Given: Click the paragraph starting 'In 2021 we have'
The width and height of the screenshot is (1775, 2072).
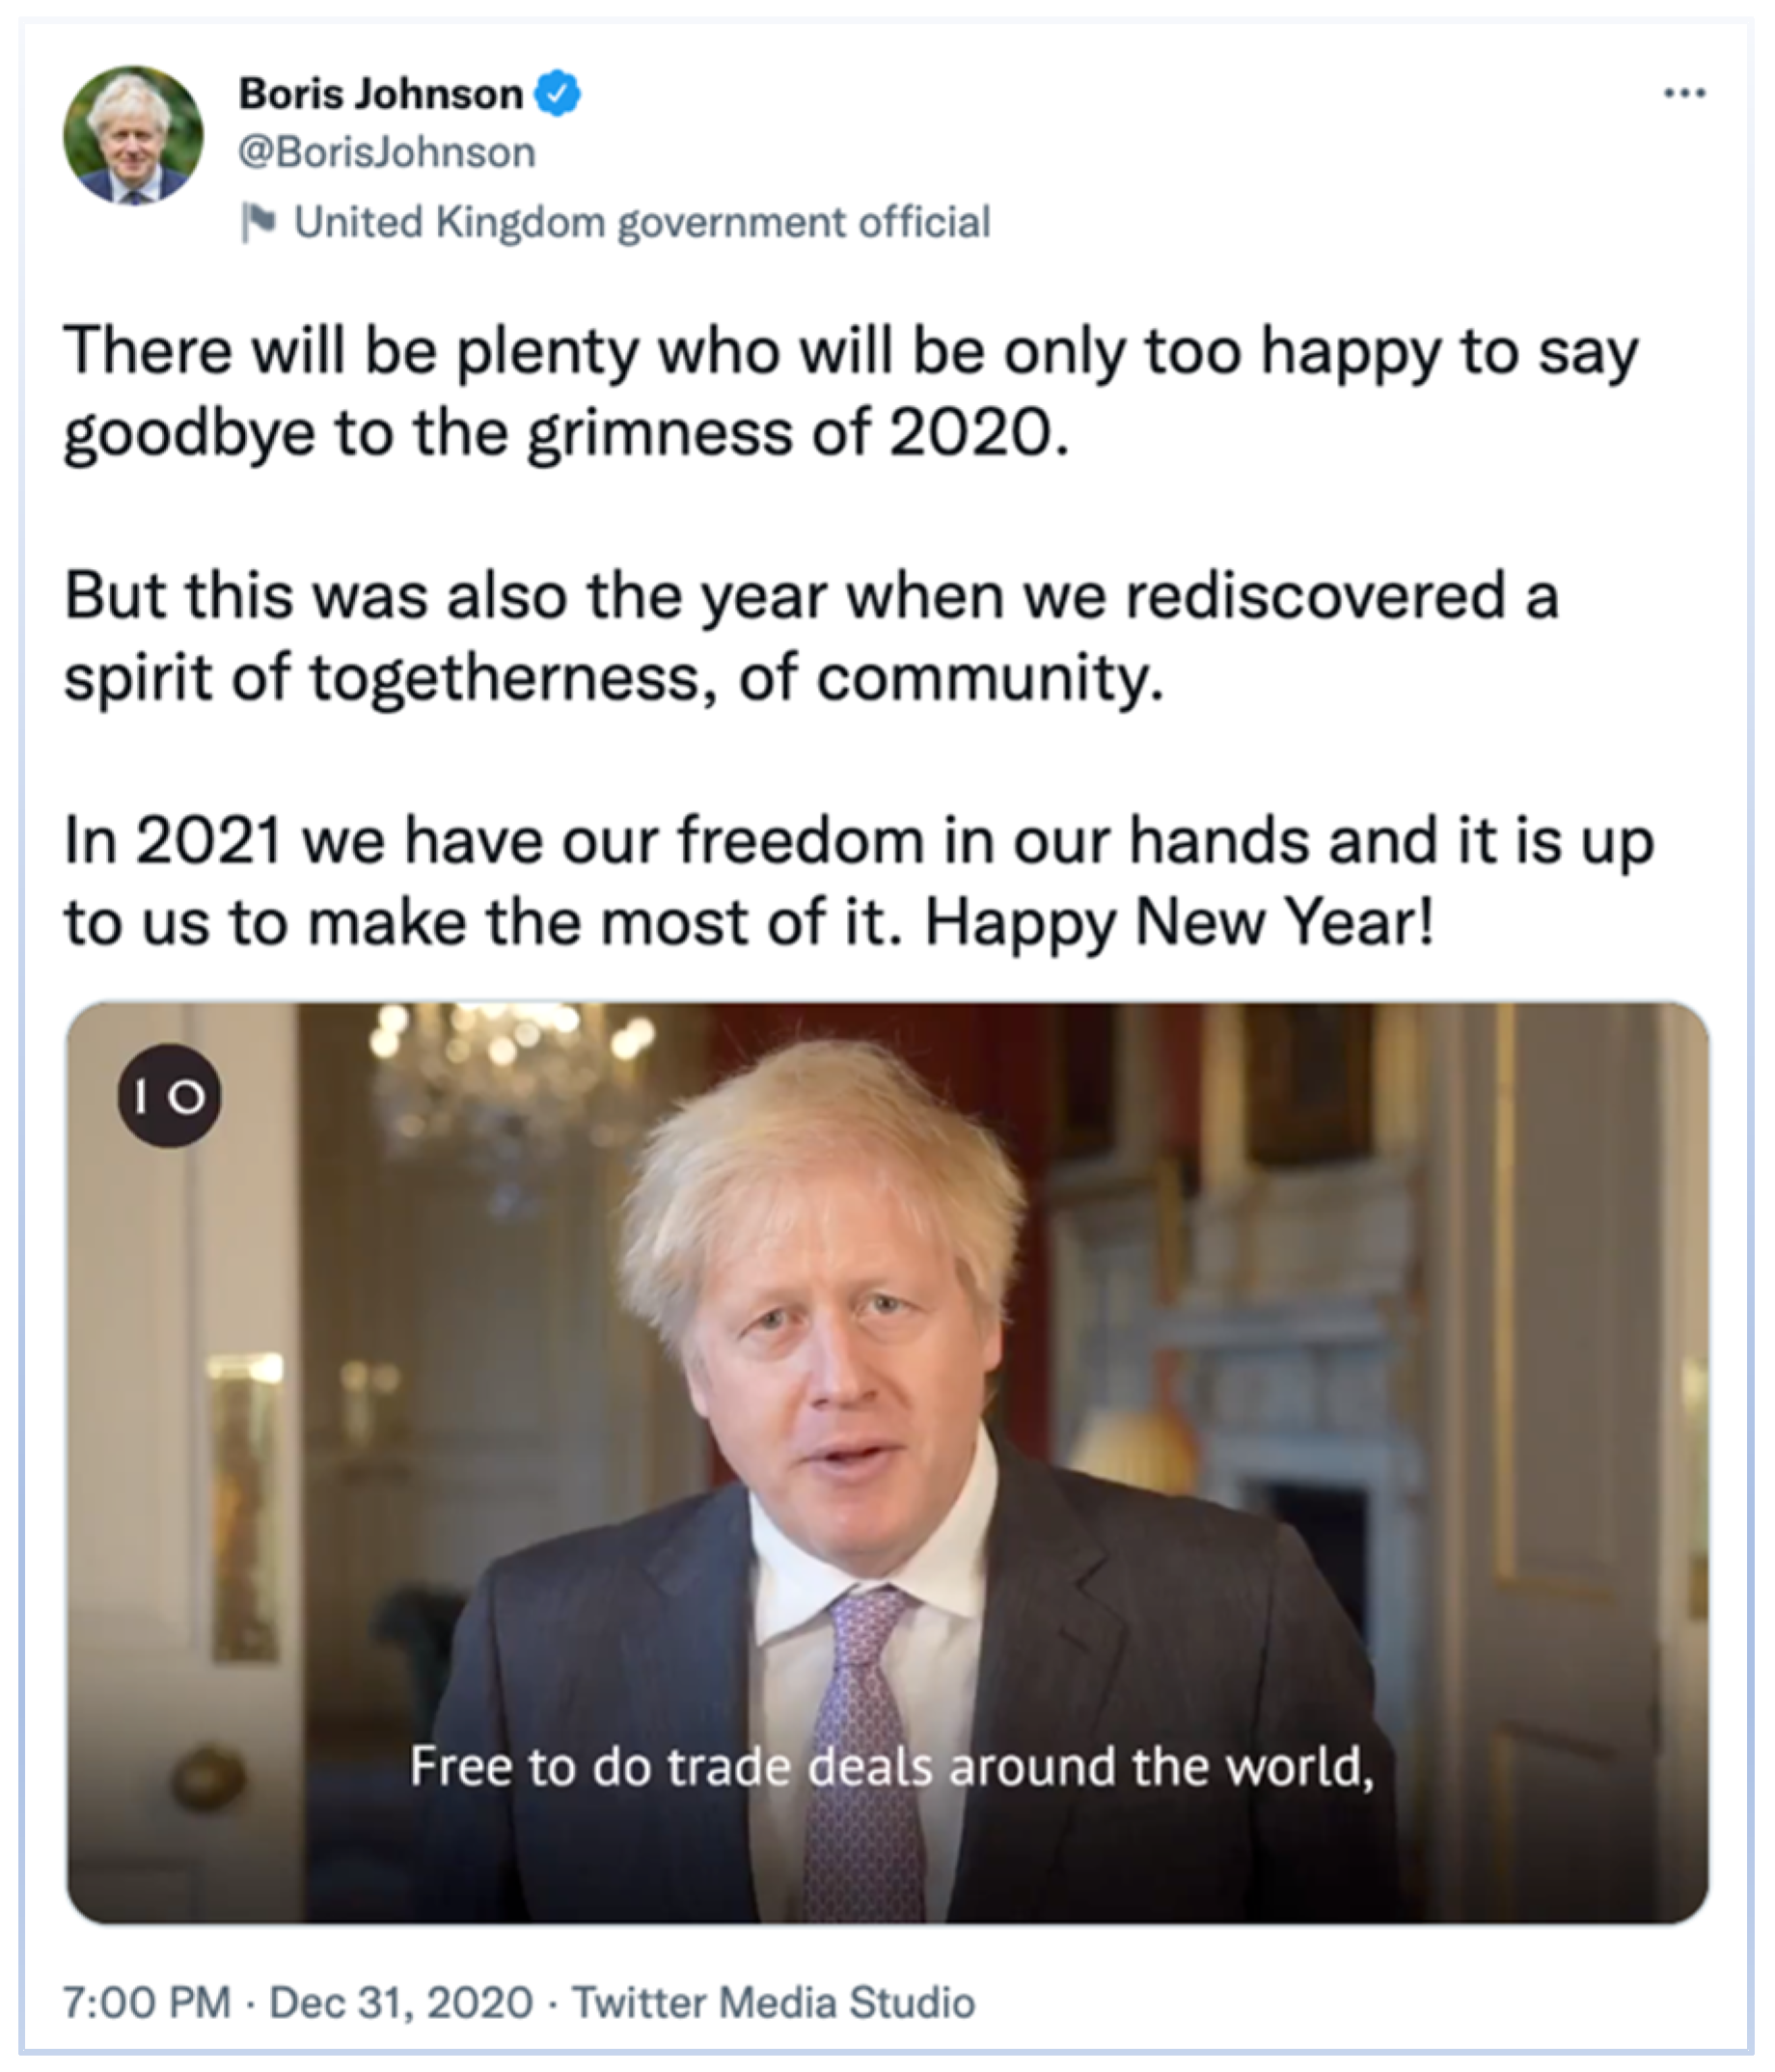Looking at the screenshot, I should [x=858, y=880].
